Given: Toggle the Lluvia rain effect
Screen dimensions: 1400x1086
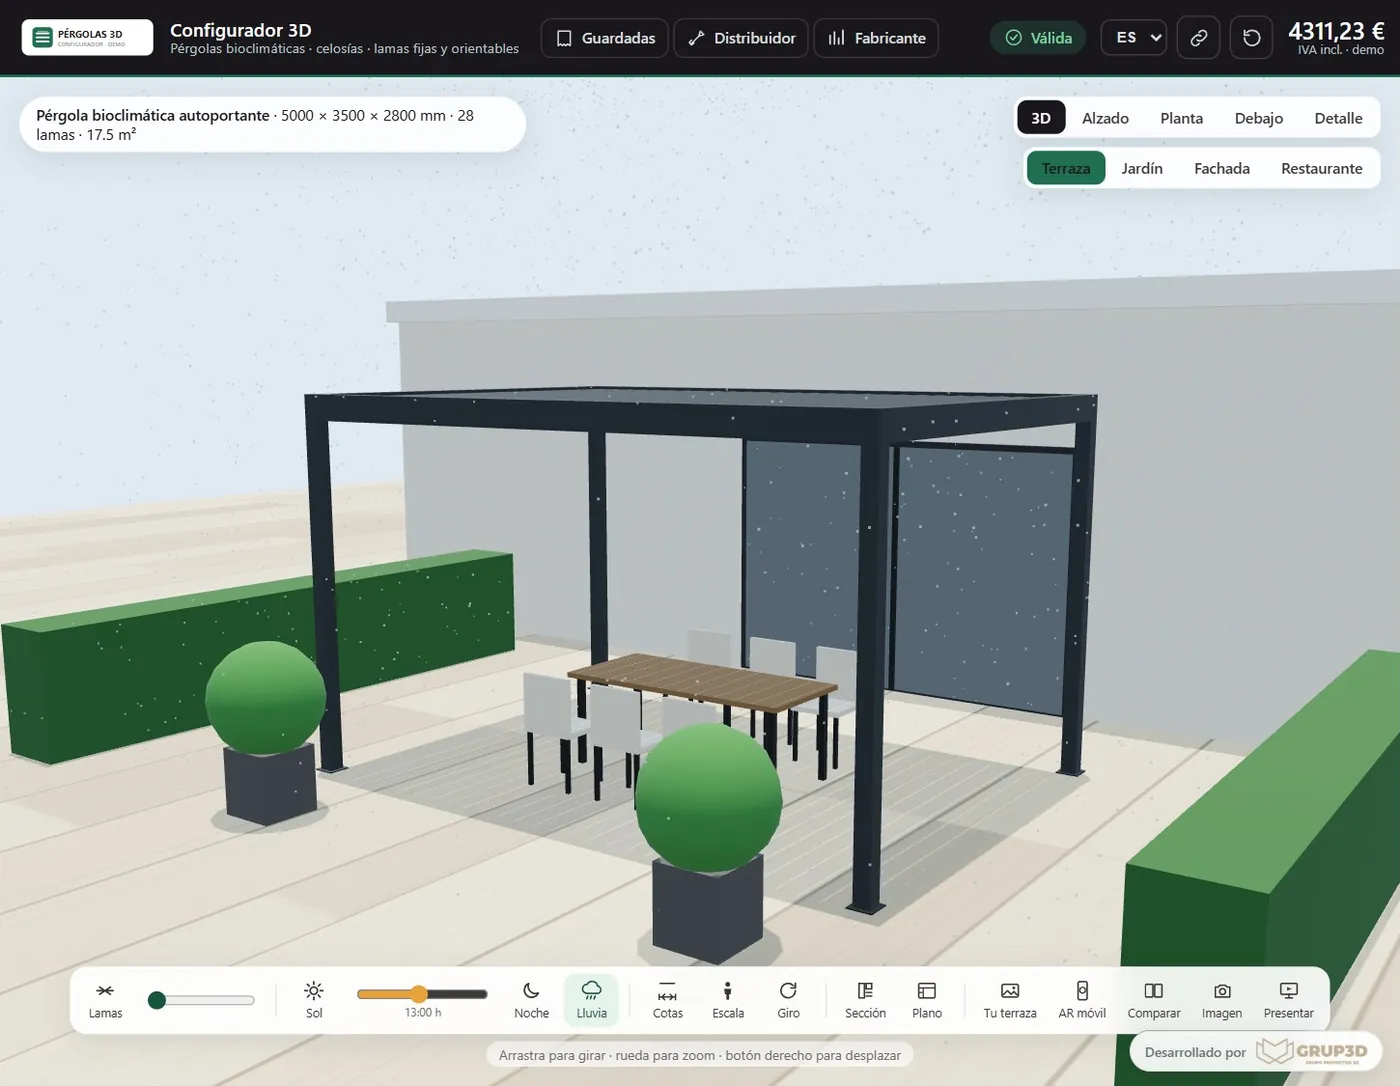Looking at the screenshot, I should 591,999.
